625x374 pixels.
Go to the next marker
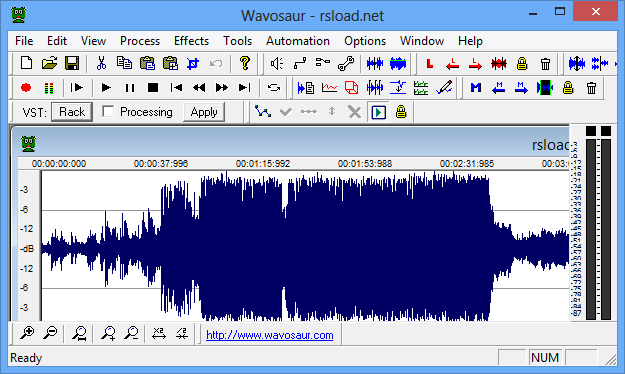tap(521, 88)
